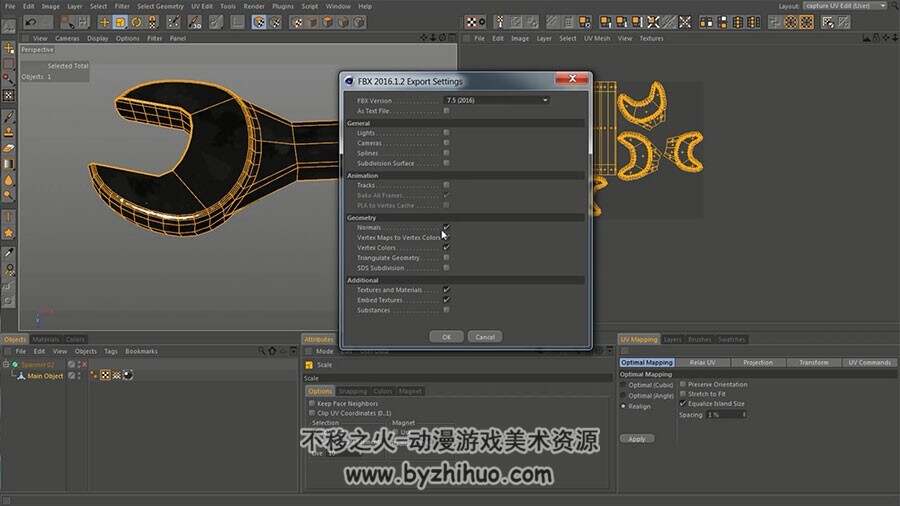Toggle Equalize Island Size checkbox
Screen dimensions: 900x506
[683, 403]
